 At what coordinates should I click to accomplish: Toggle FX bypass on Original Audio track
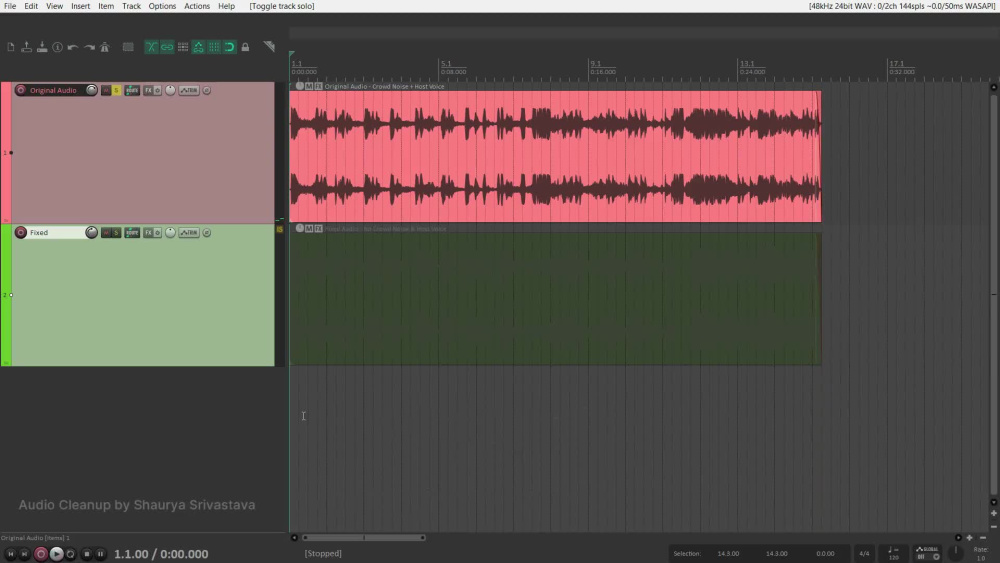pos(158,91)
